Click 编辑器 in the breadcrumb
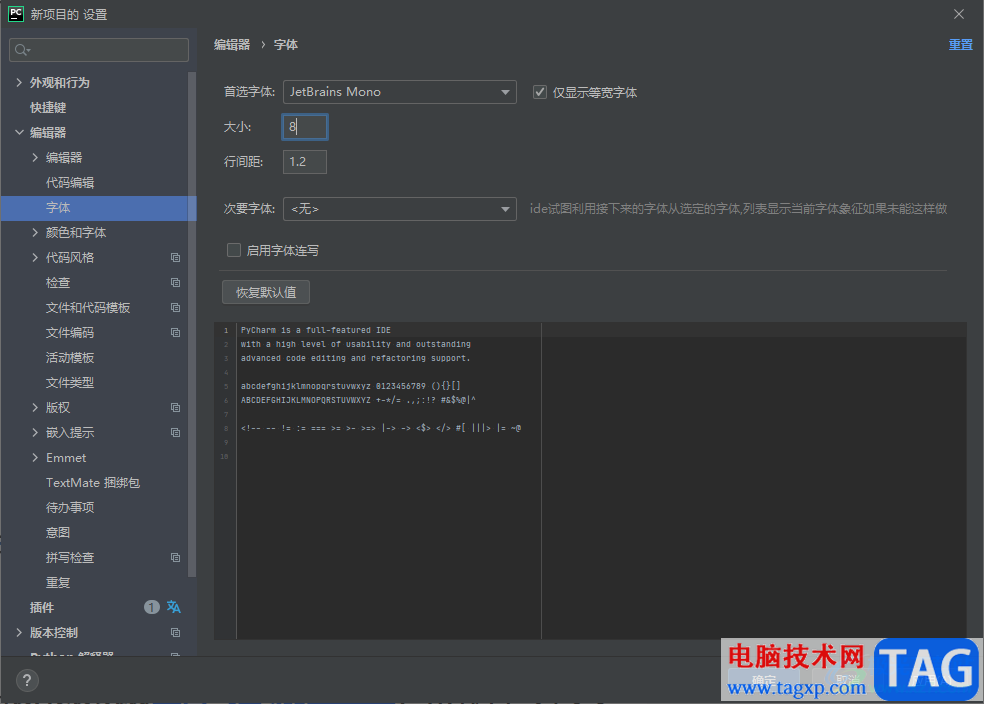Viewport: 984px width, 704px height. click(232, 45)
